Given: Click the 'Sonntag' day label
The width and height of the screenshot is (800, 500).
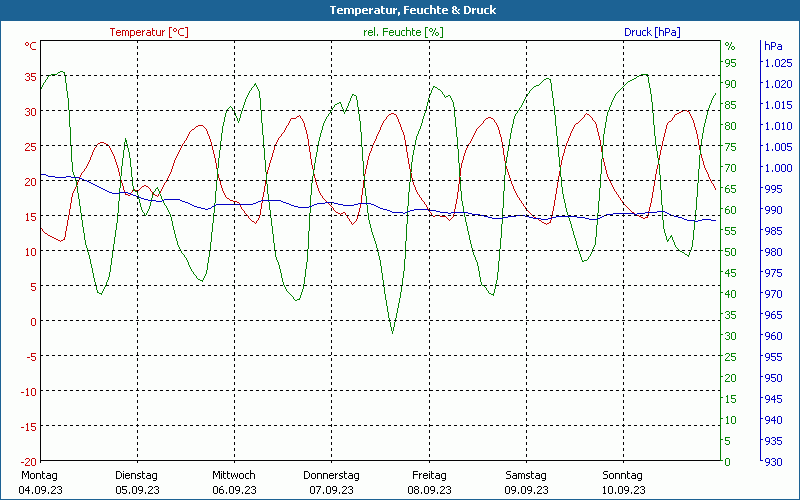Looking at the screenshot, I should pyautogui.click(x=622, y=476).
